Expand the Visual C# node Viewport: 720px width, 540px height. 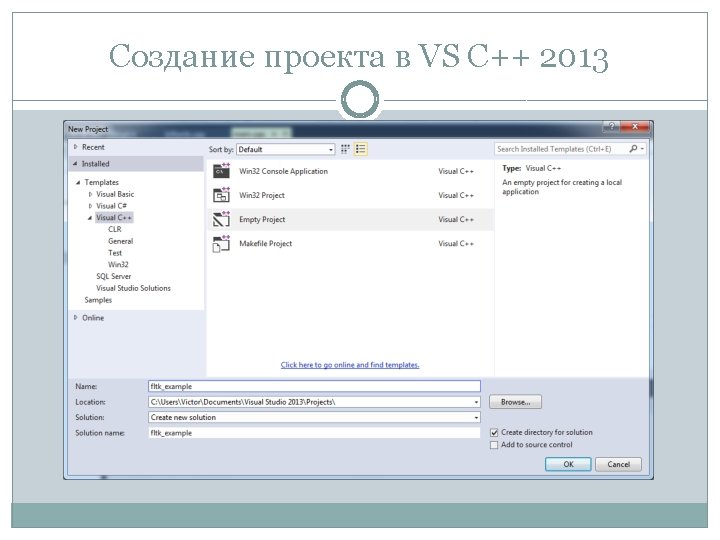(x=90, y=206)
